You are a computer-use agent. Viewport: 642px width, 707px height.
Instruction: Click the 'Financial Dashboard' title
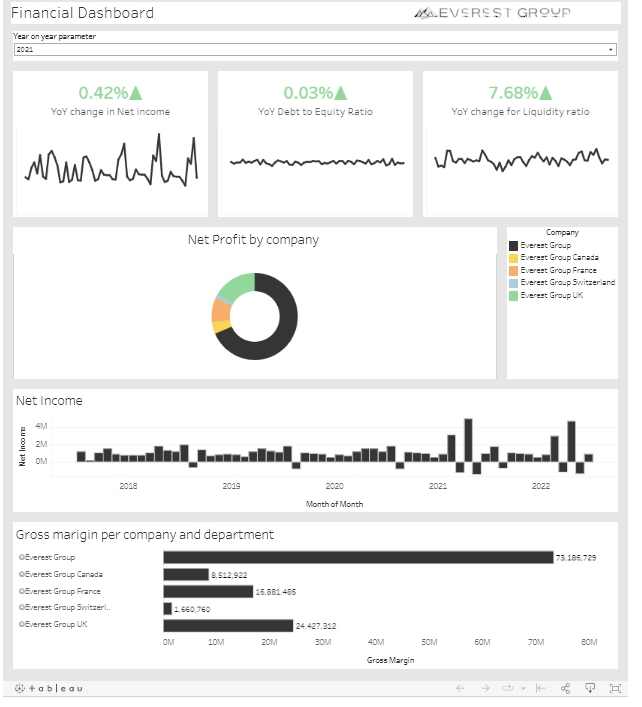[x=83, y=13]
